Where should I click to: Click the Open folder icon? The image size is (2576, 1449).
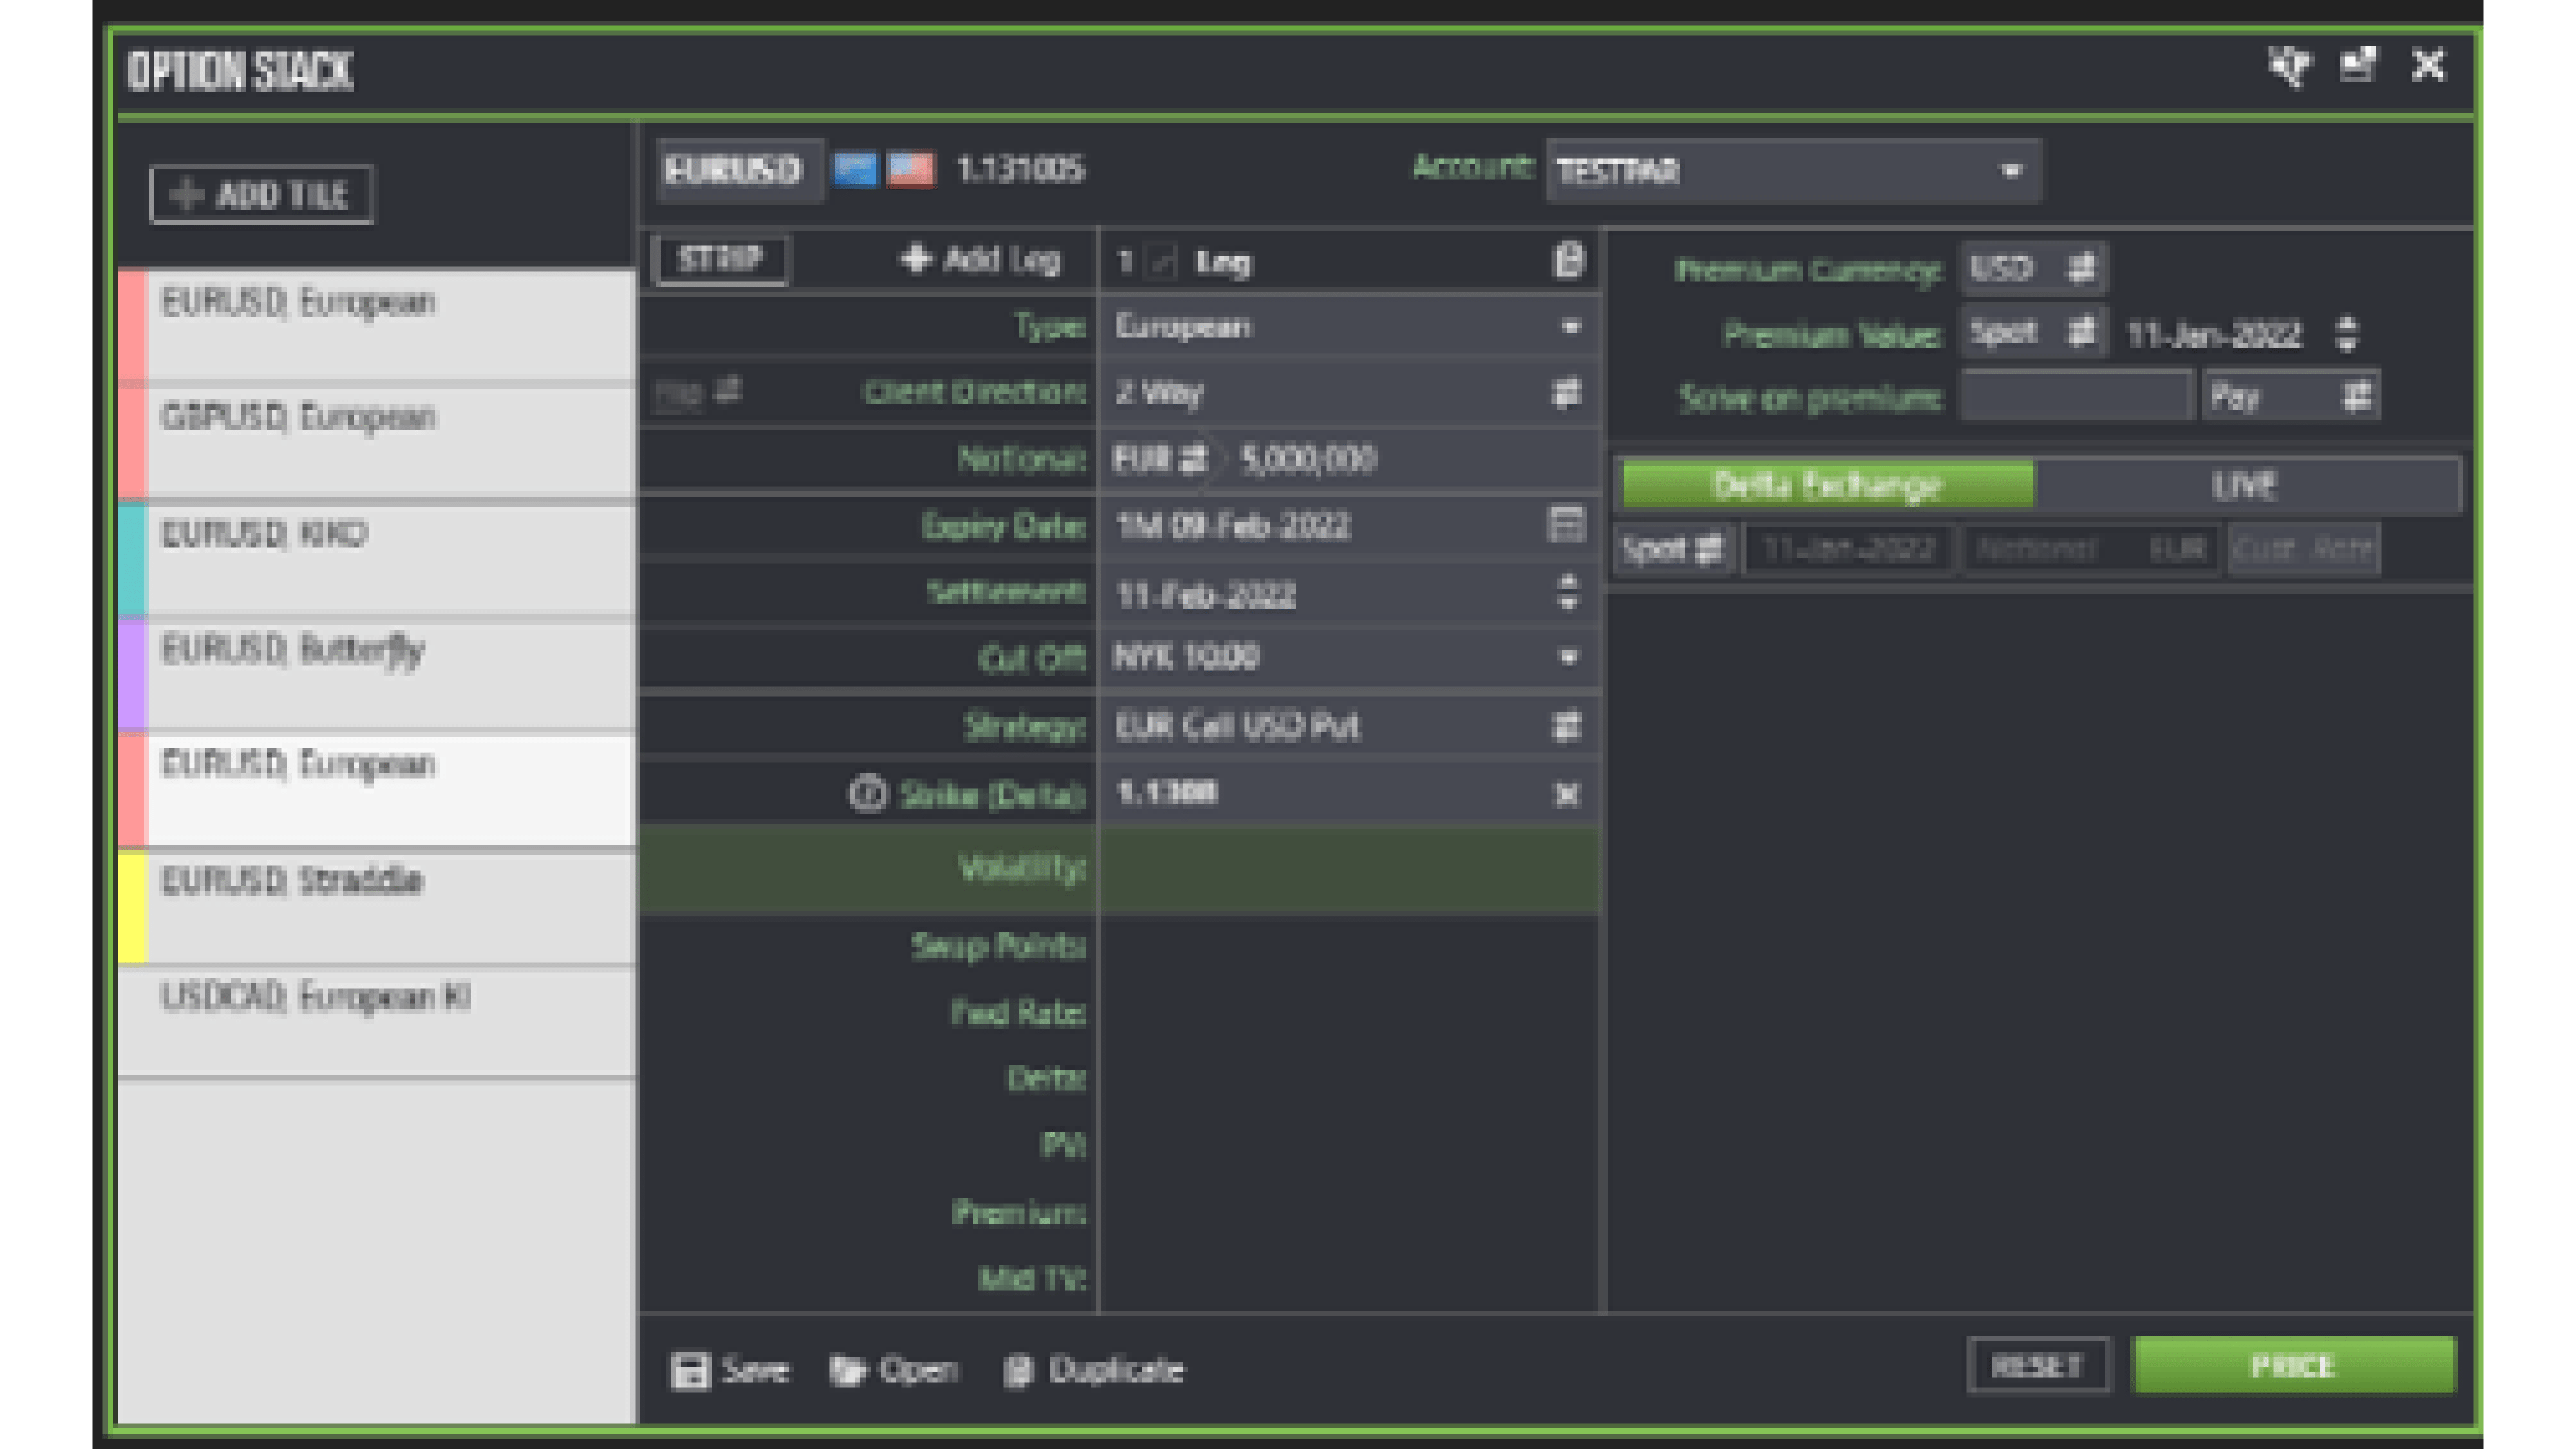click(848, 1370)
